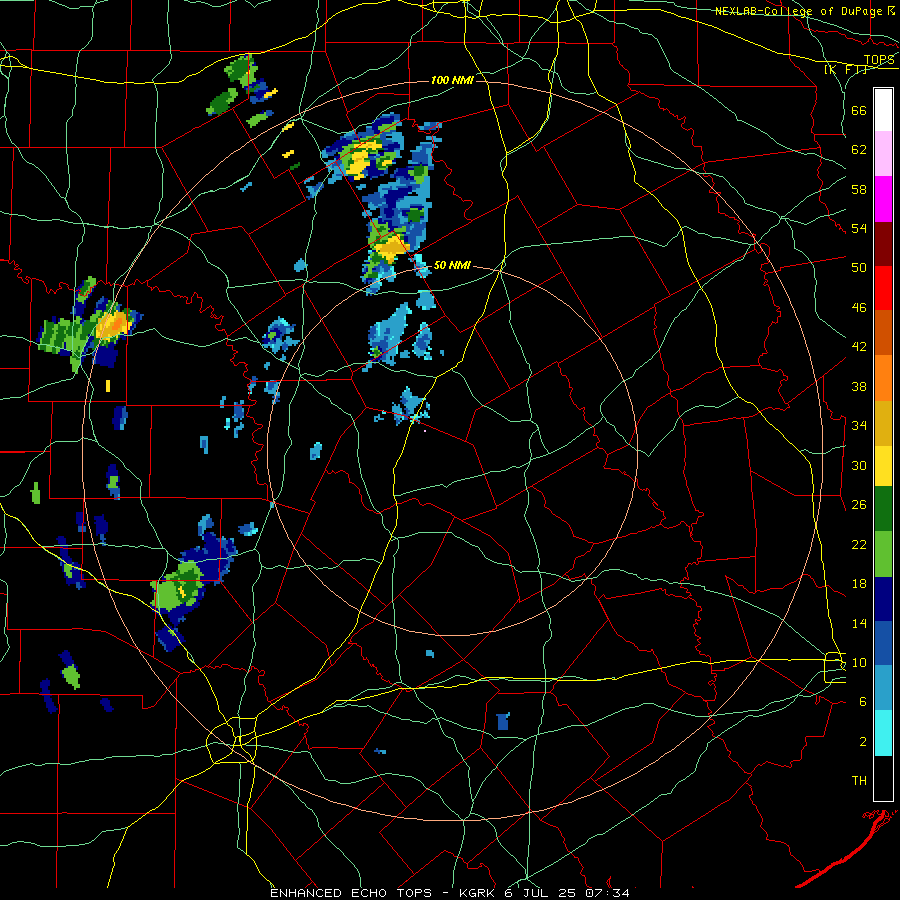This screenshot has height=900, width=900.
Task: Click the white swatch in the tops legend
Action: coord(883,110)
